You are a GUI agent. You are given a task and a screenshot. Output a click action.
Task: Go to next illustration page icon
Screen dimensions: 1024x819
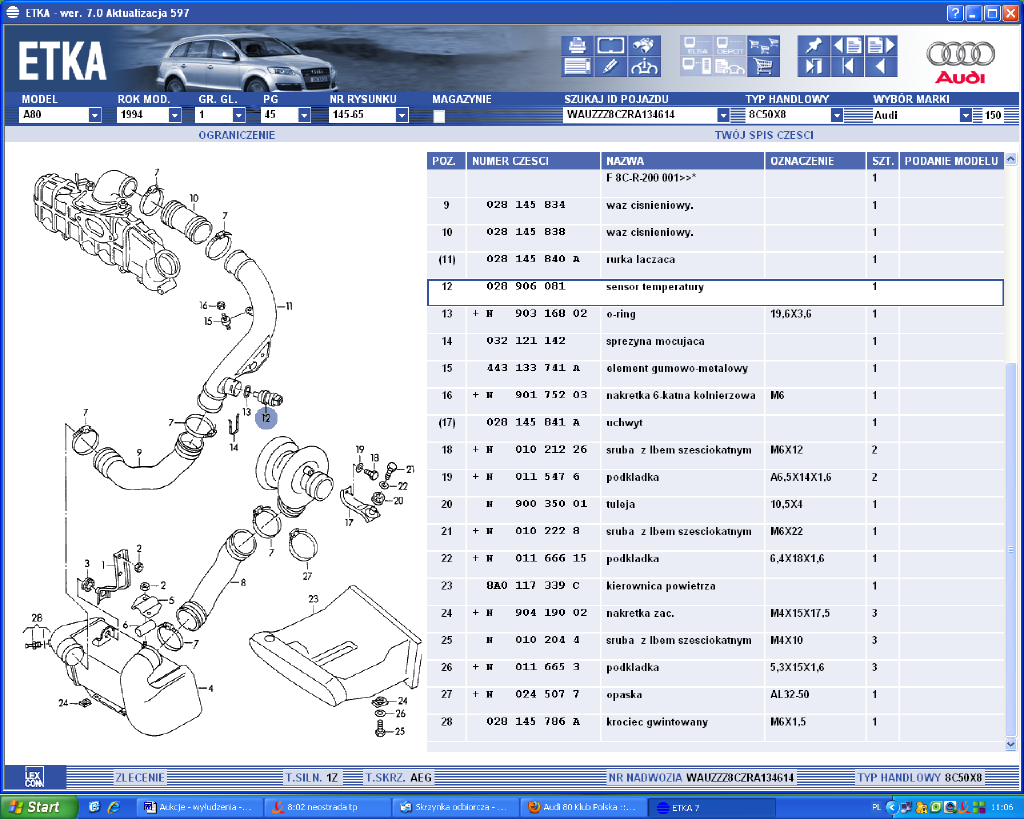[881, 45]
